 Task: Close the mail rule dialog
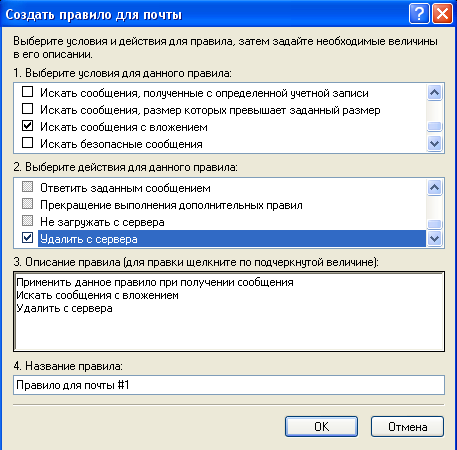442,14
